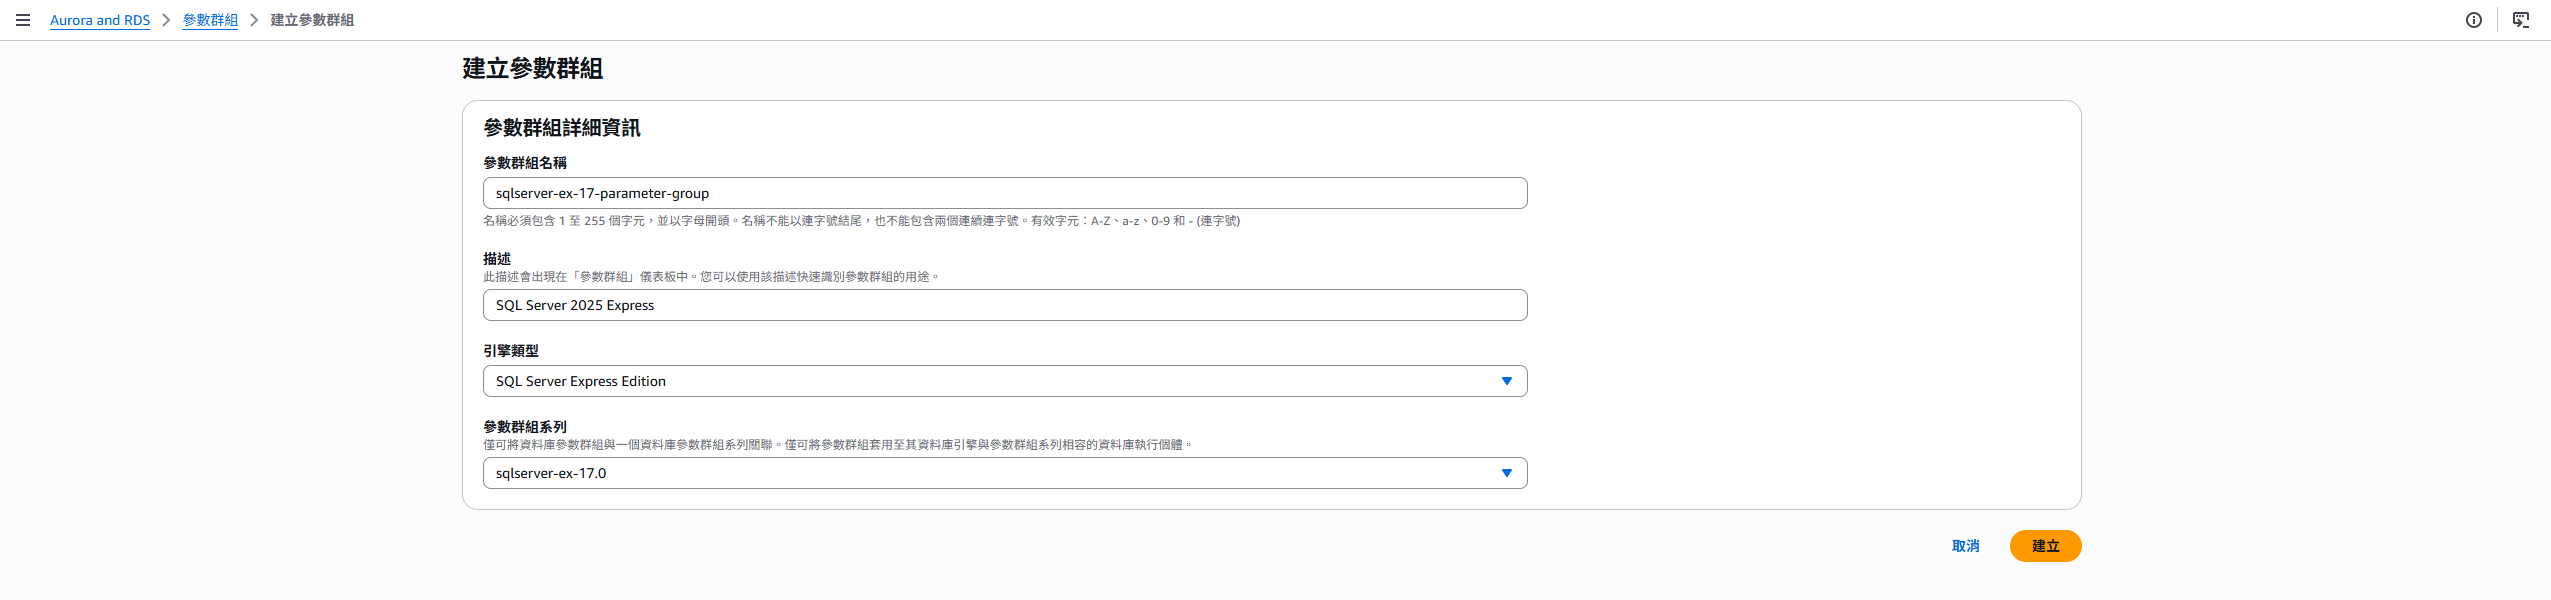
Task: Edit the description field SQL Server 2025 Express
Action: click(x=1005, y=305)
